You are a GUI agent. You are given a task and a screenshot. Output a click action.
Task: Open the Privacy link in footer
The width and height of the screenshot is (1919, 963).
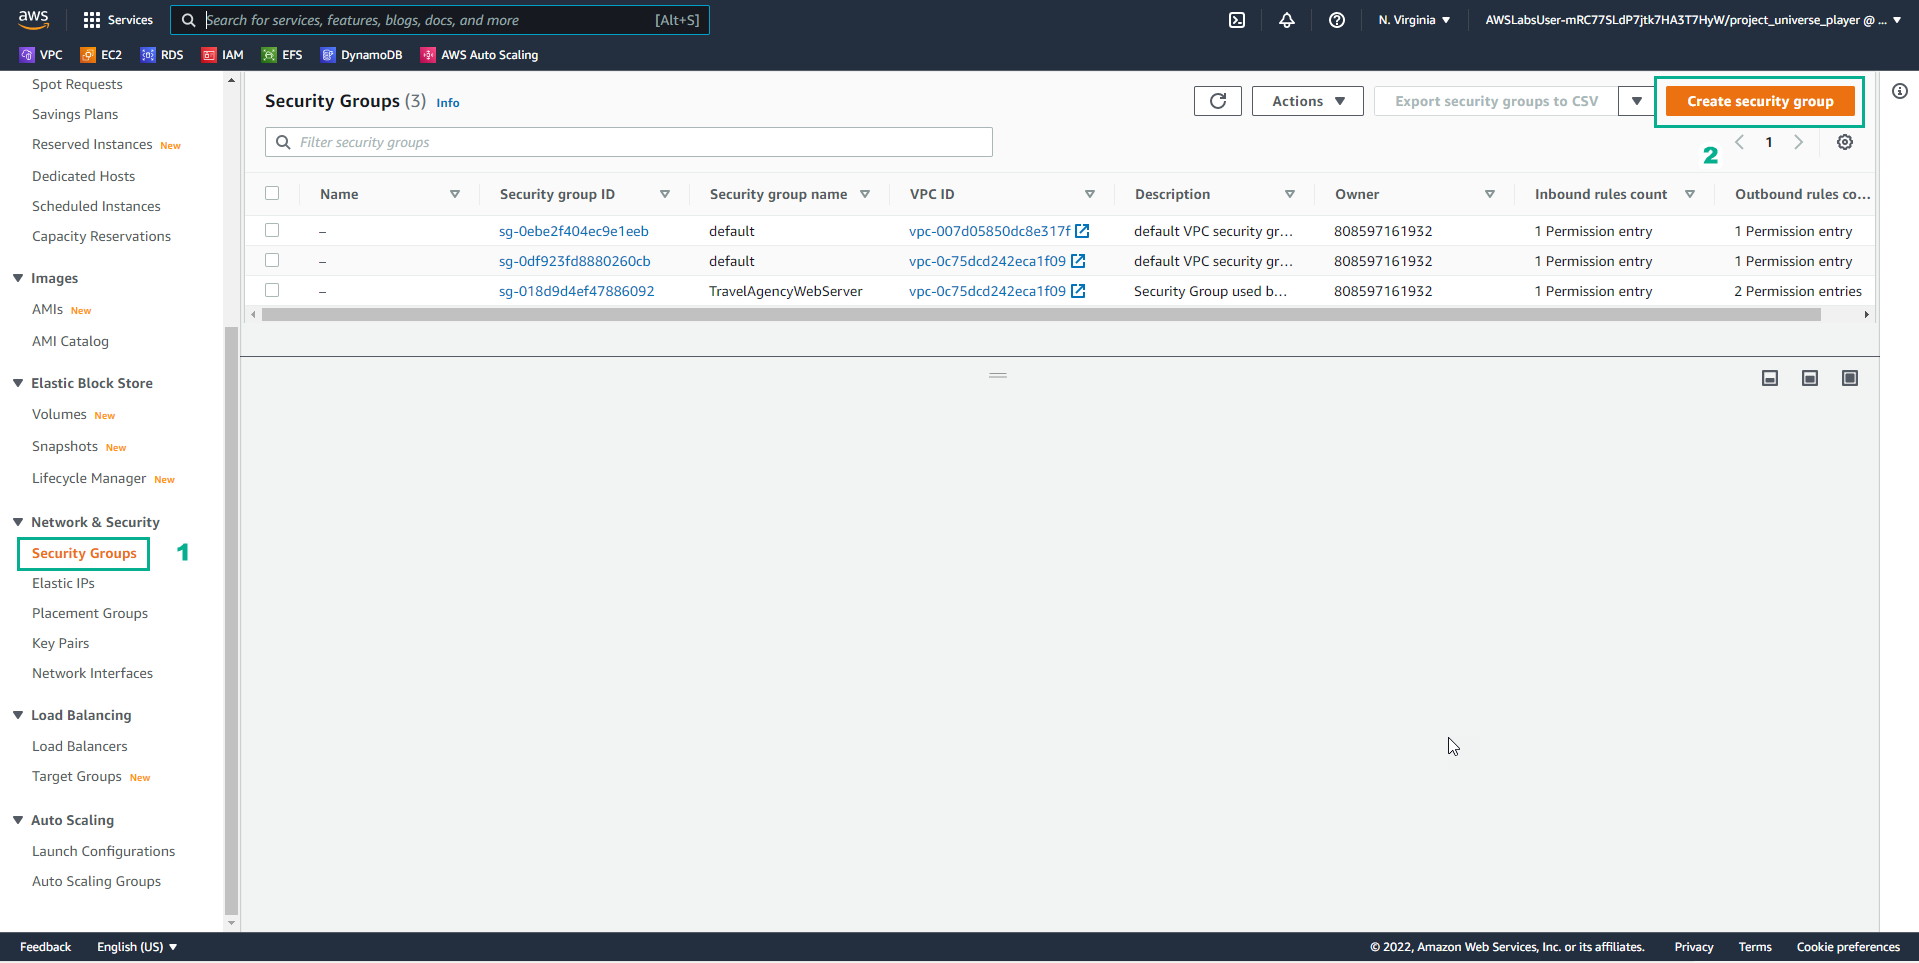point(1694,947)
